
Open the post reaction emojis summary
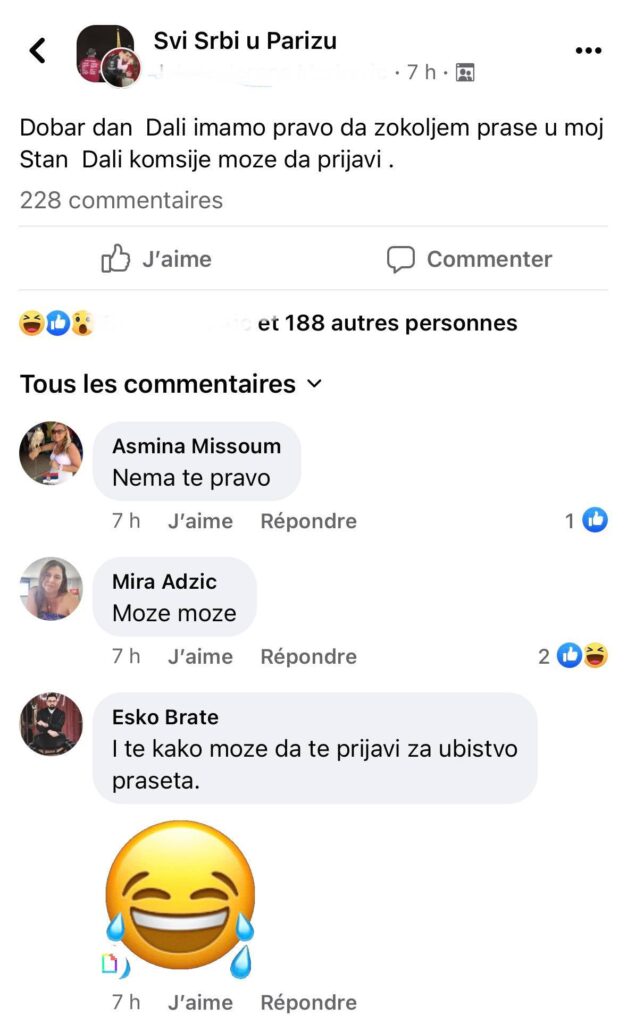(56, 323)
